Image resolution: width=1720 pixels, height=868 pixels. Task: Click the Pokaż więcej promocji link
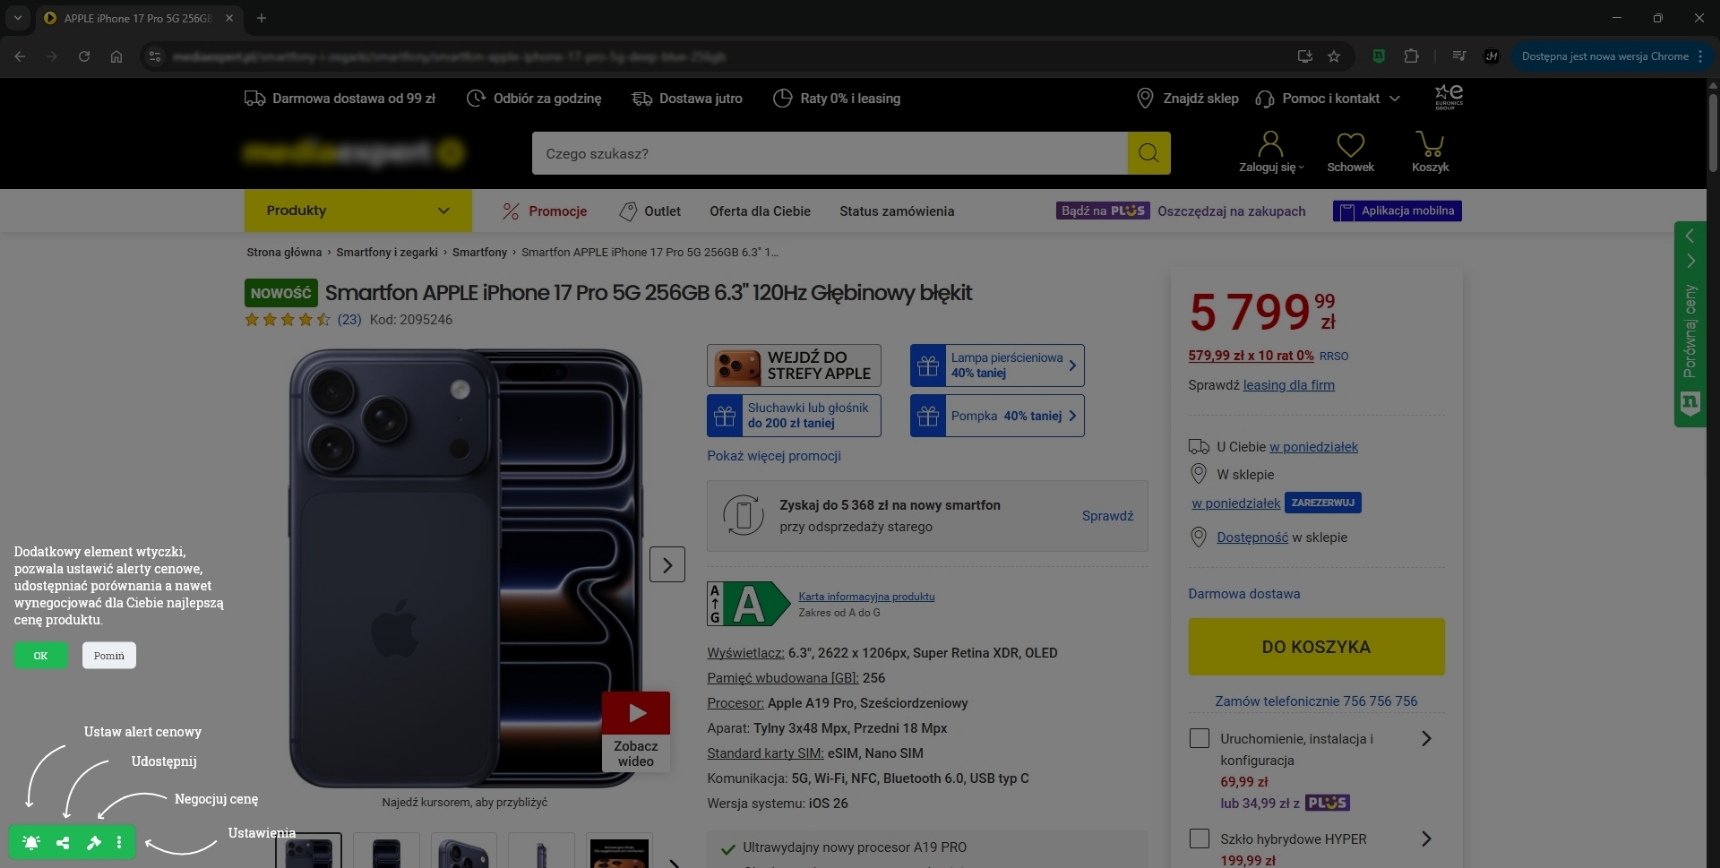774,456
